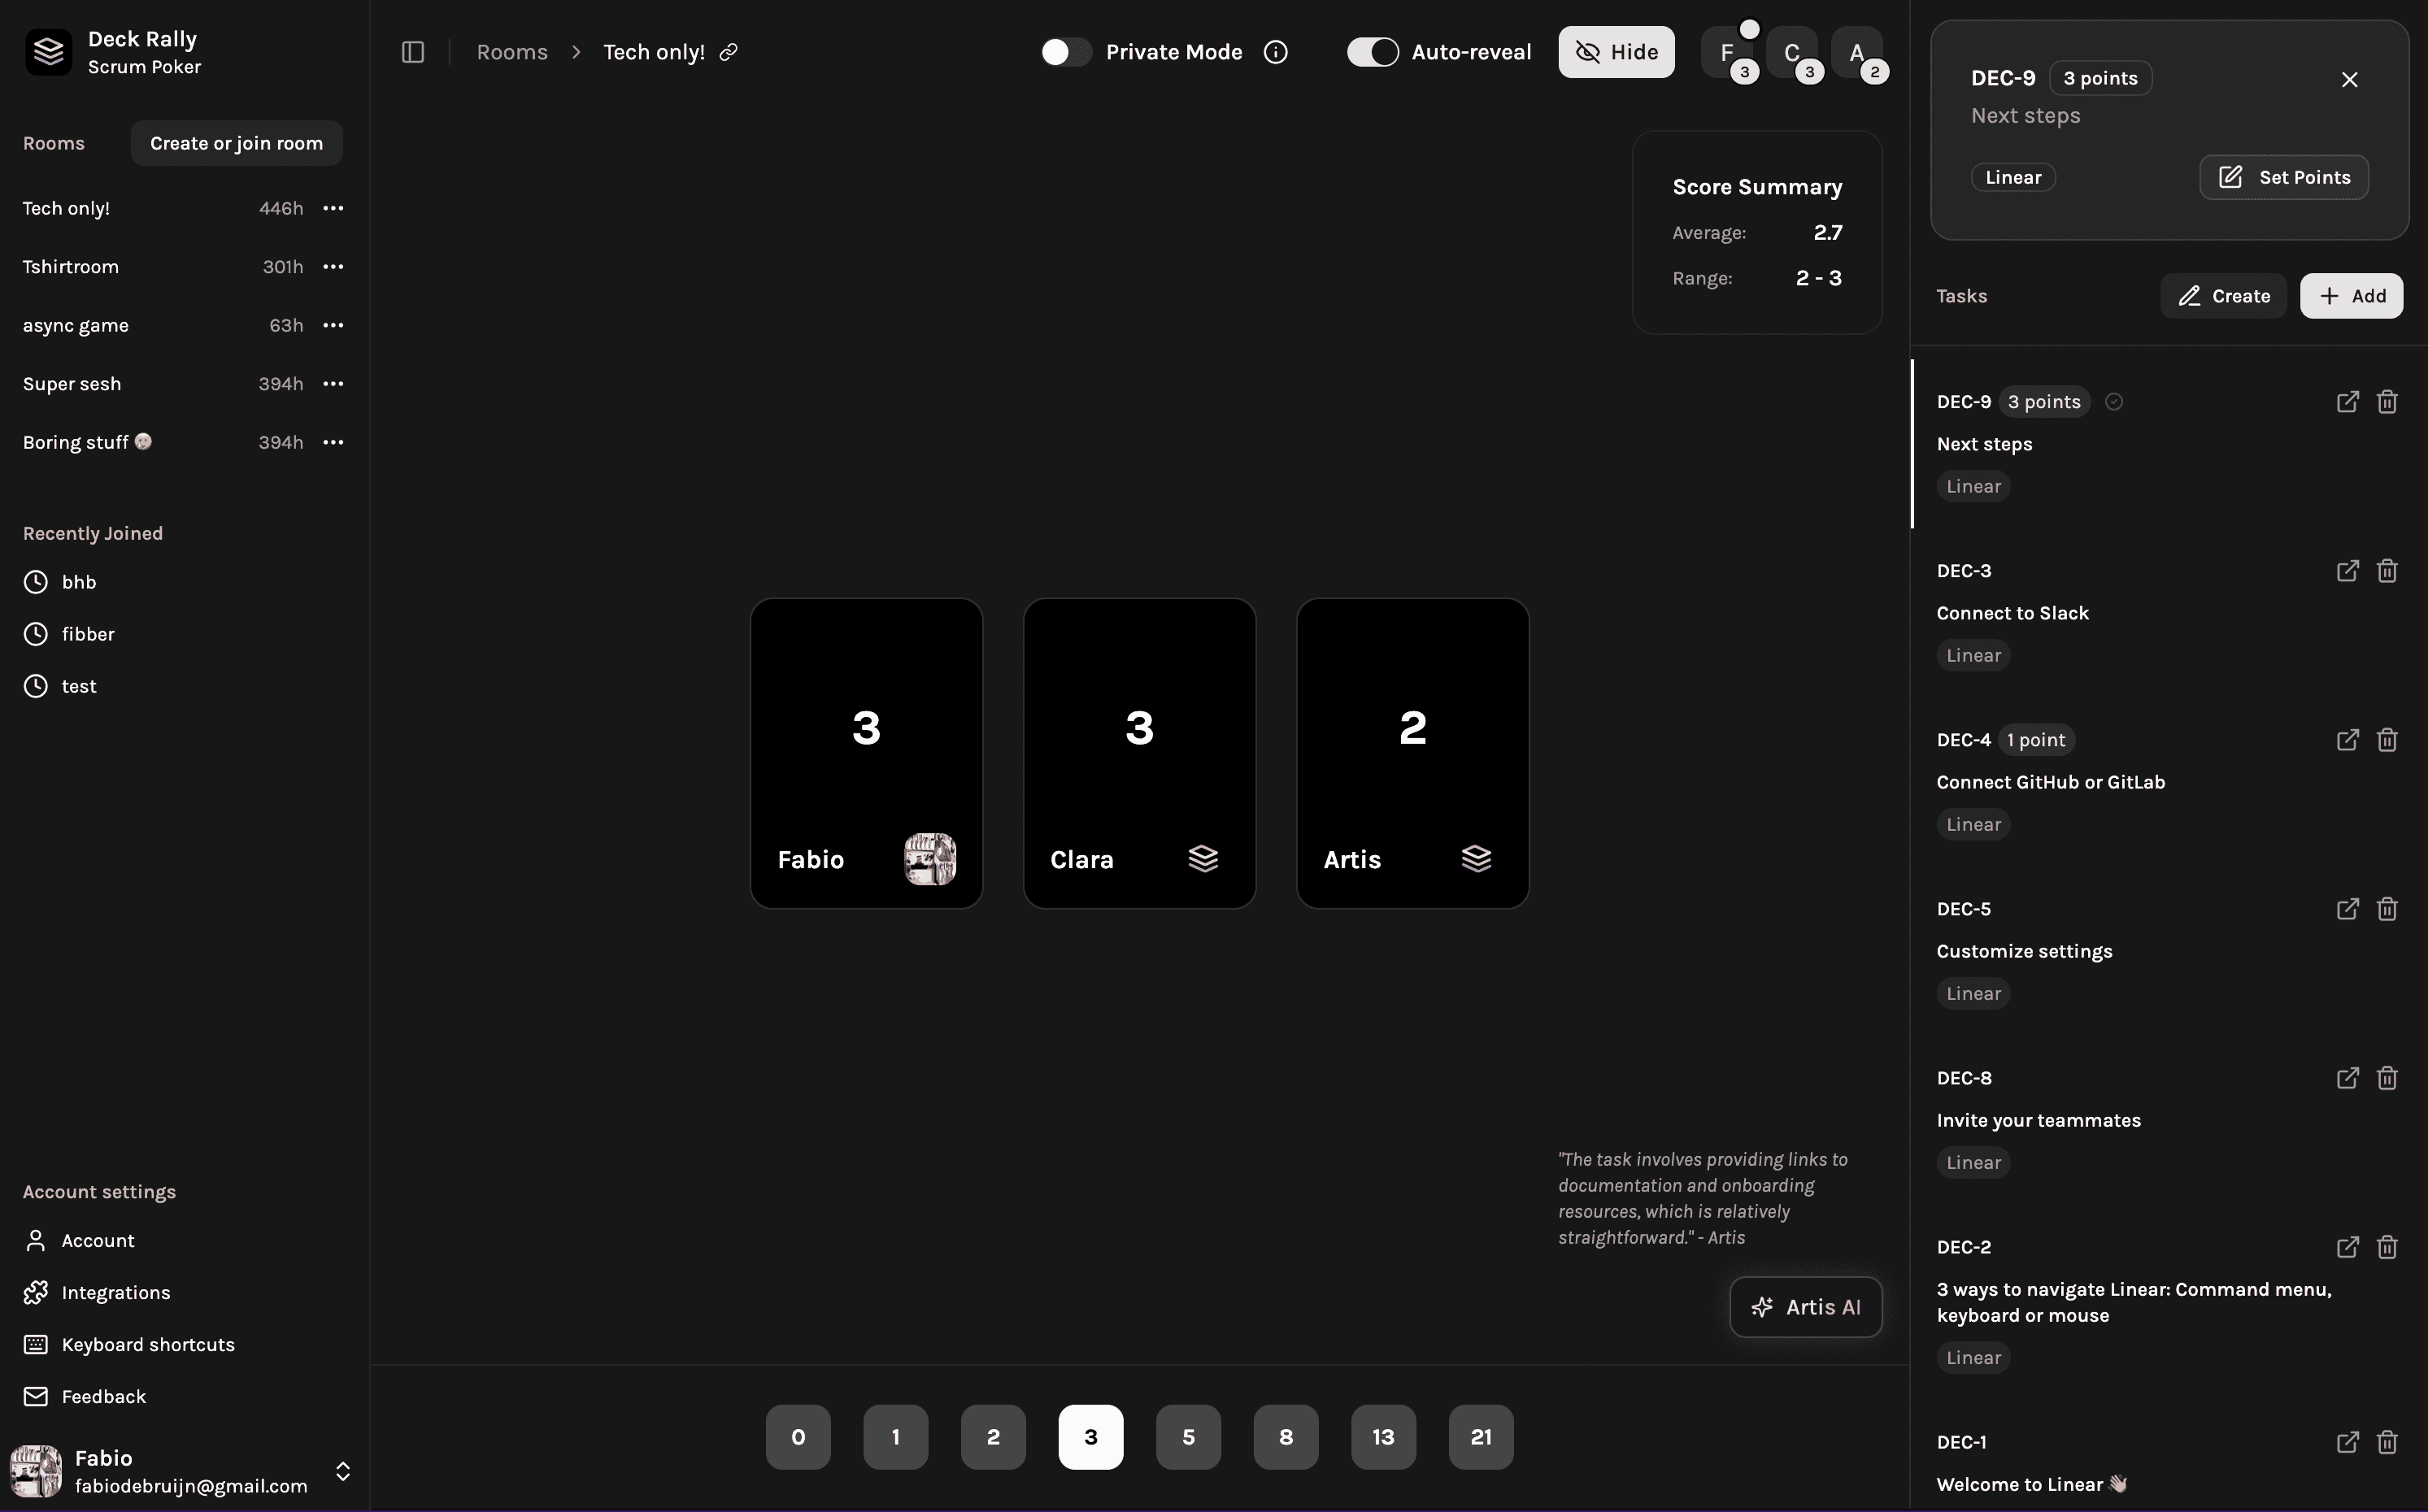Click the Artis AI button
Viewport: 2428px width, 1512px height.
click(1806, 1307)
